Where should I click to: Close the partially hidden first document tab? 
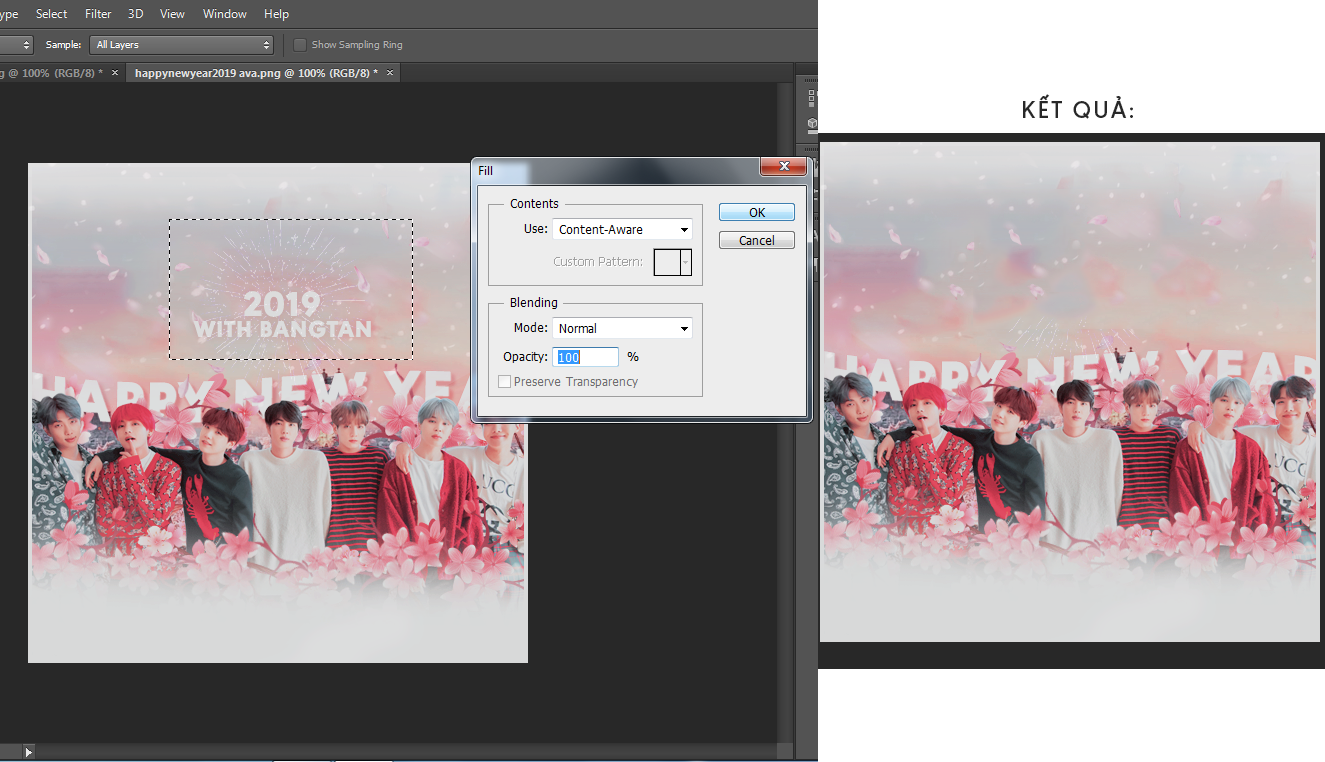pyautogui.click(x=115, y=73)
